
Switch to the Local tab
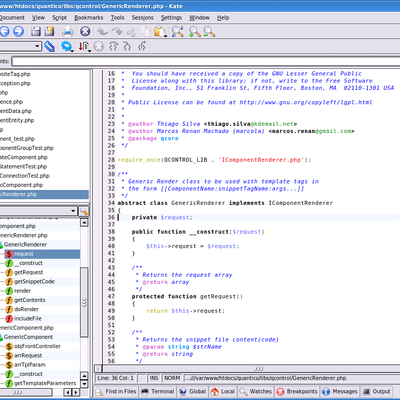coord(223,391)
